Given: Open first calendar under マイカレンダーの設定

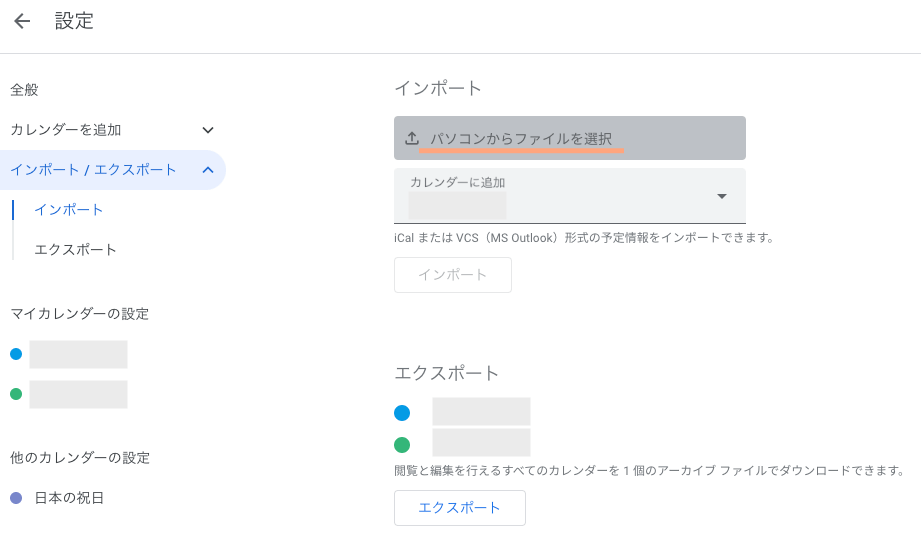Looking at the screenshot, I should pos(78,354).
